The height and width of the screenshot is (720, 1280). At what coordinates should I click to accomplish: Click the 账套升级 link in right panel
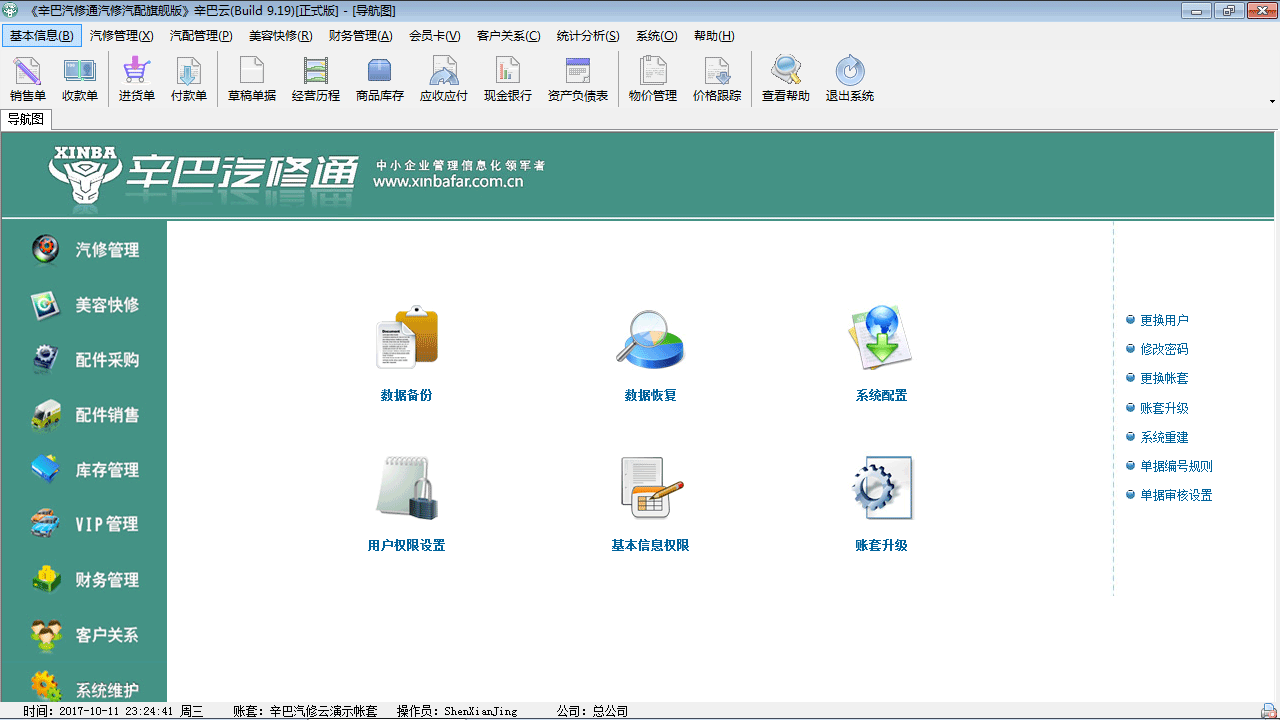[1164, 409]
